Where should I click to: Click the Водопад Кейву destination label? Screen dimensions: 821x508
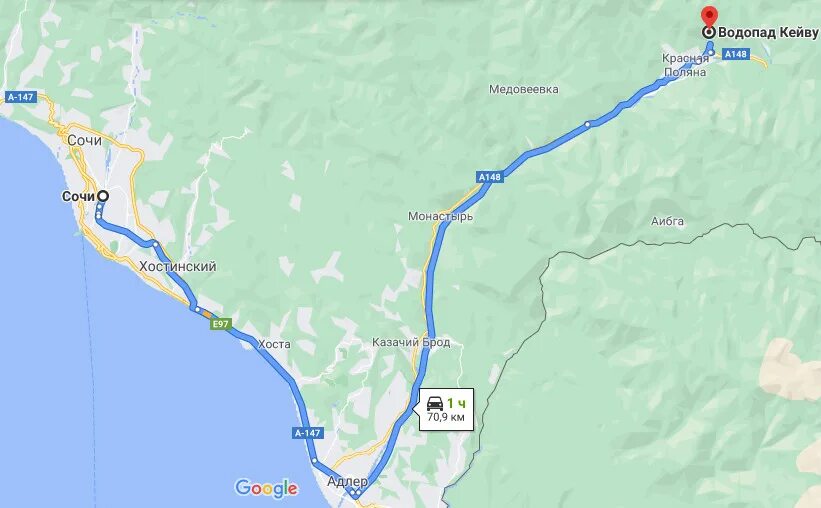pos(768,32)
